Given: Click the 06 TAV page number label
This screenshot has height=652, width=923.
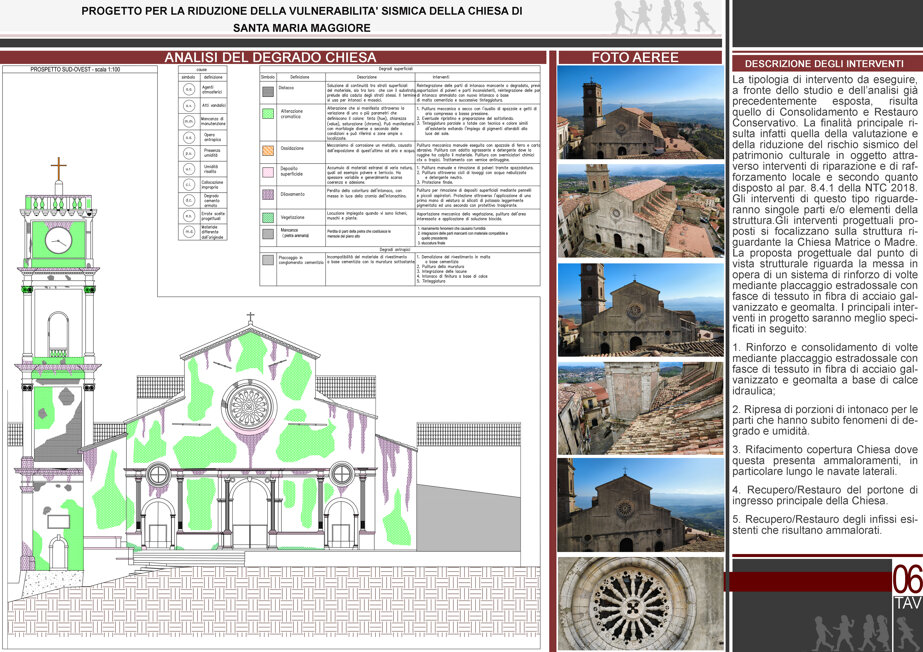Looking at the screenshot, I should click(907, 586).
